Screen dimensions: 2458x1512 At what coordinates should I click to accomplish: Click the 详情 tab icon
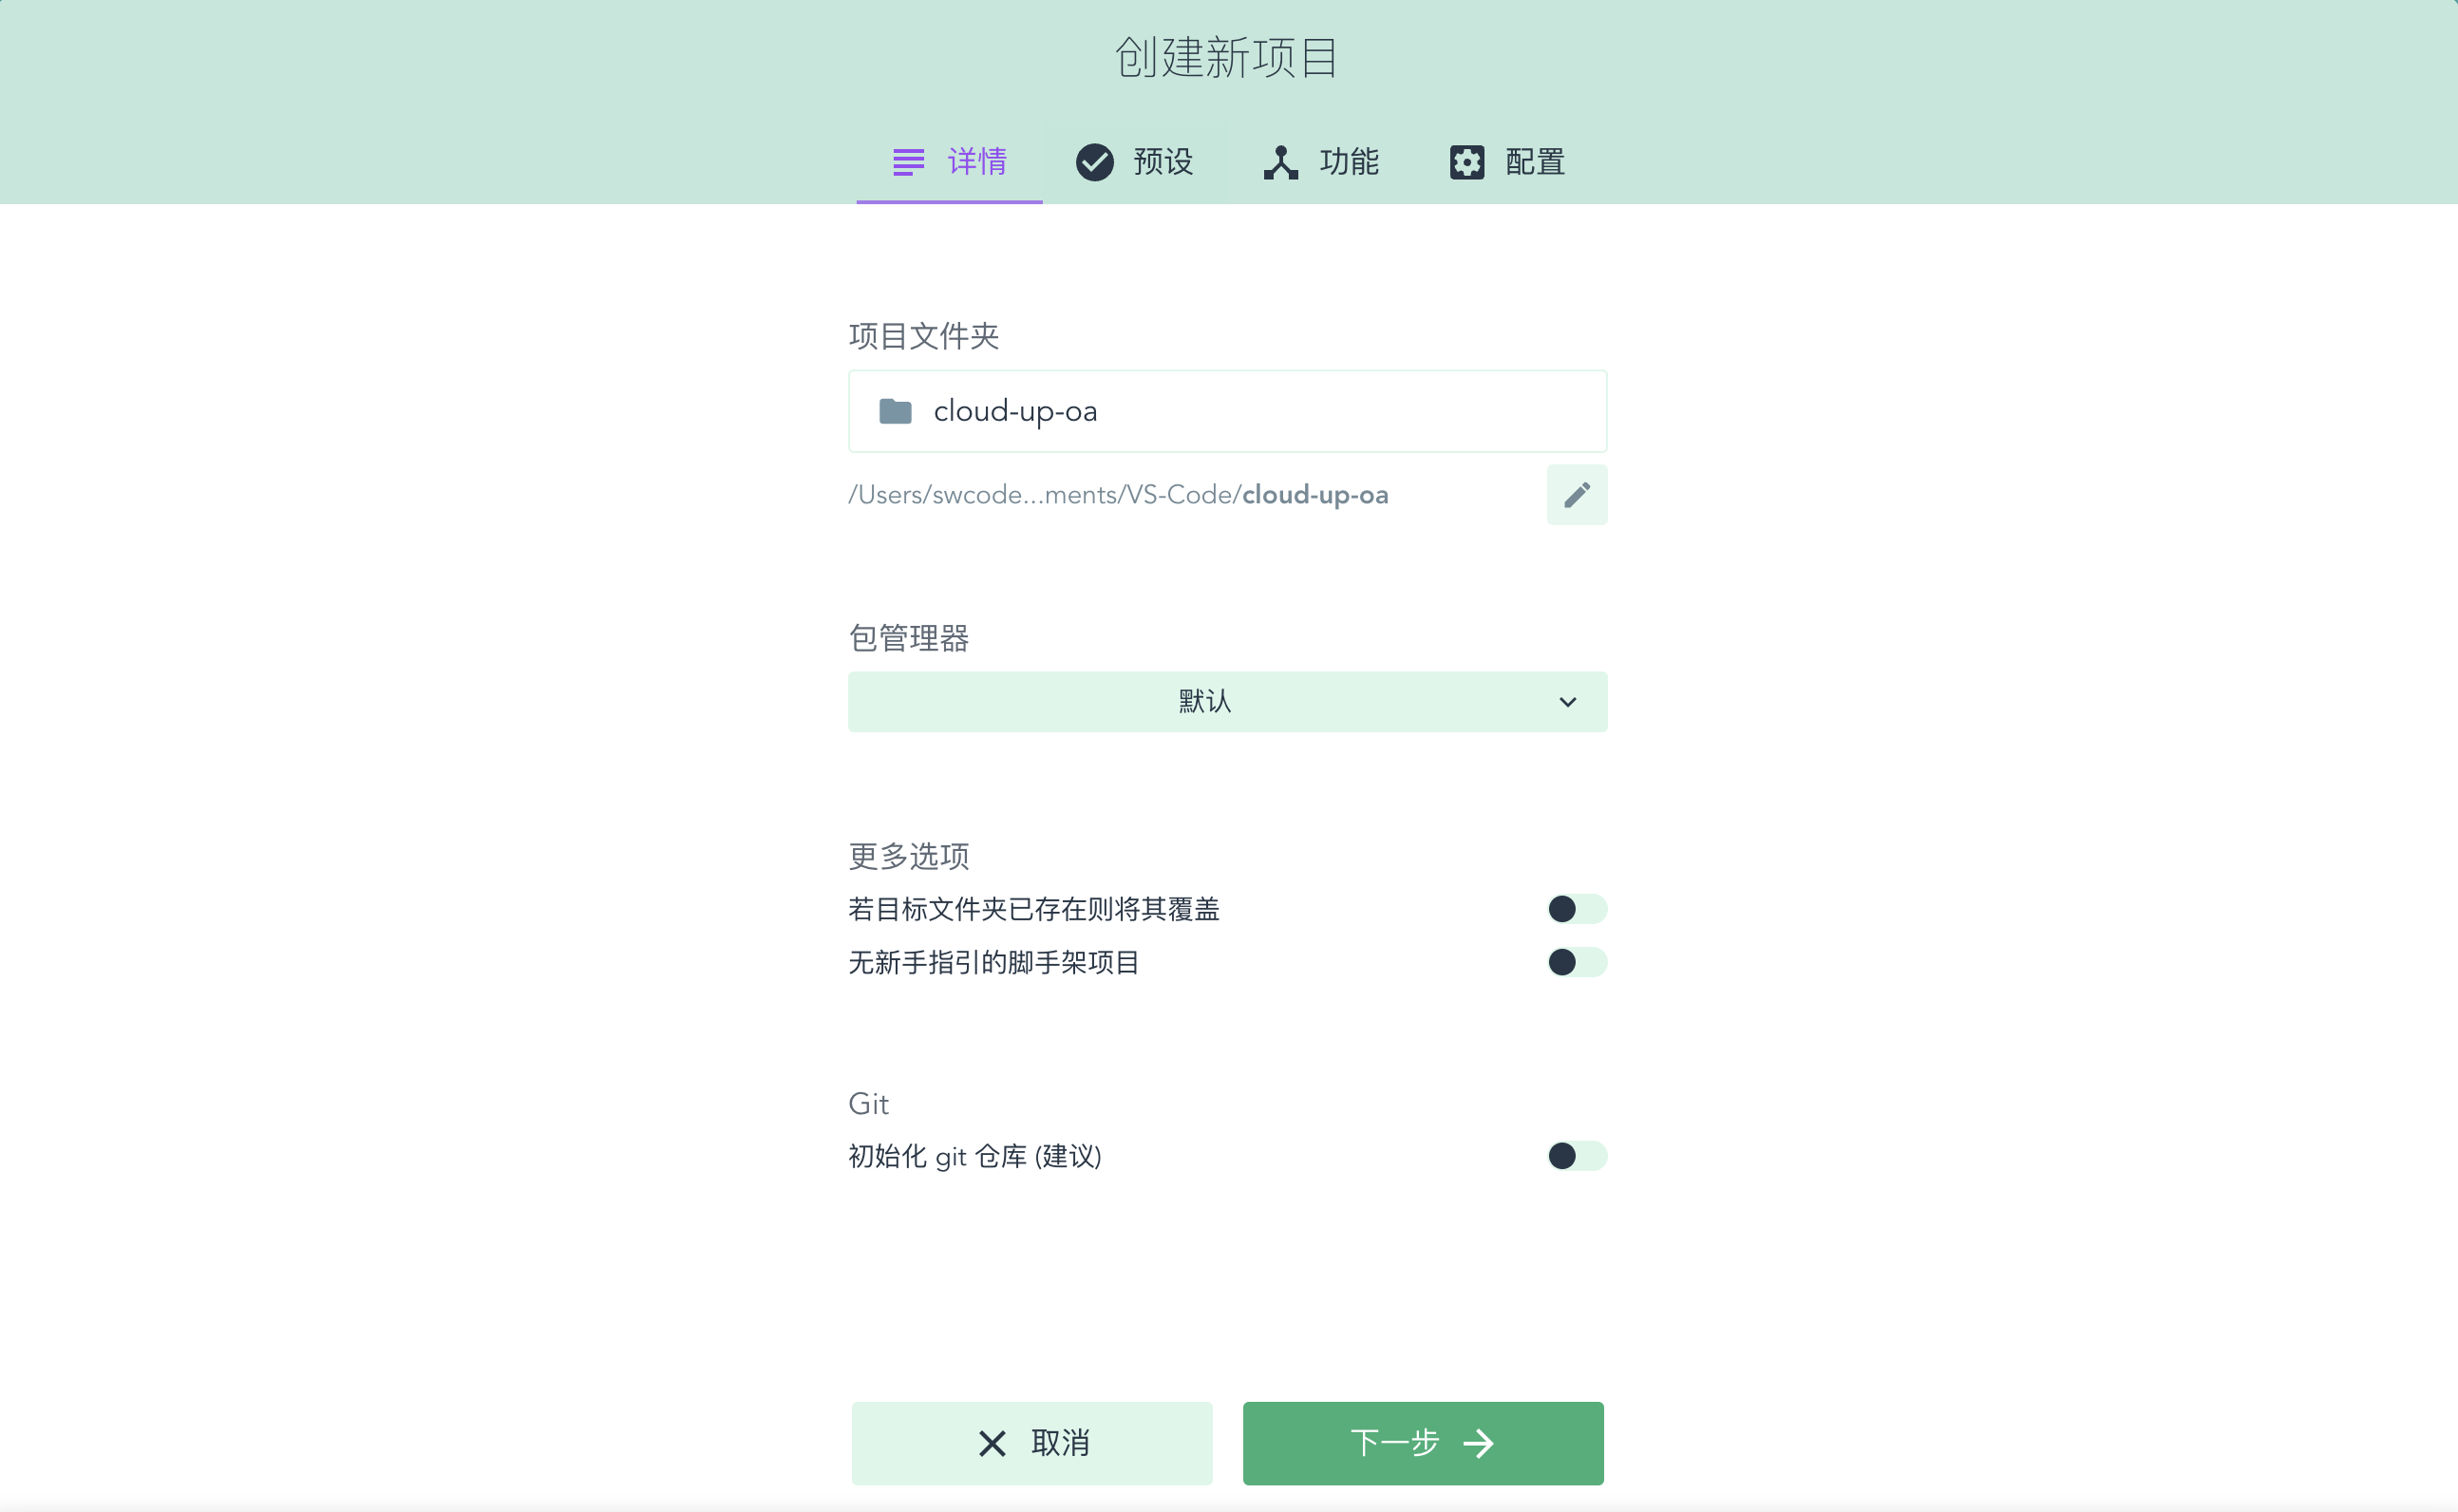(908, 160)
